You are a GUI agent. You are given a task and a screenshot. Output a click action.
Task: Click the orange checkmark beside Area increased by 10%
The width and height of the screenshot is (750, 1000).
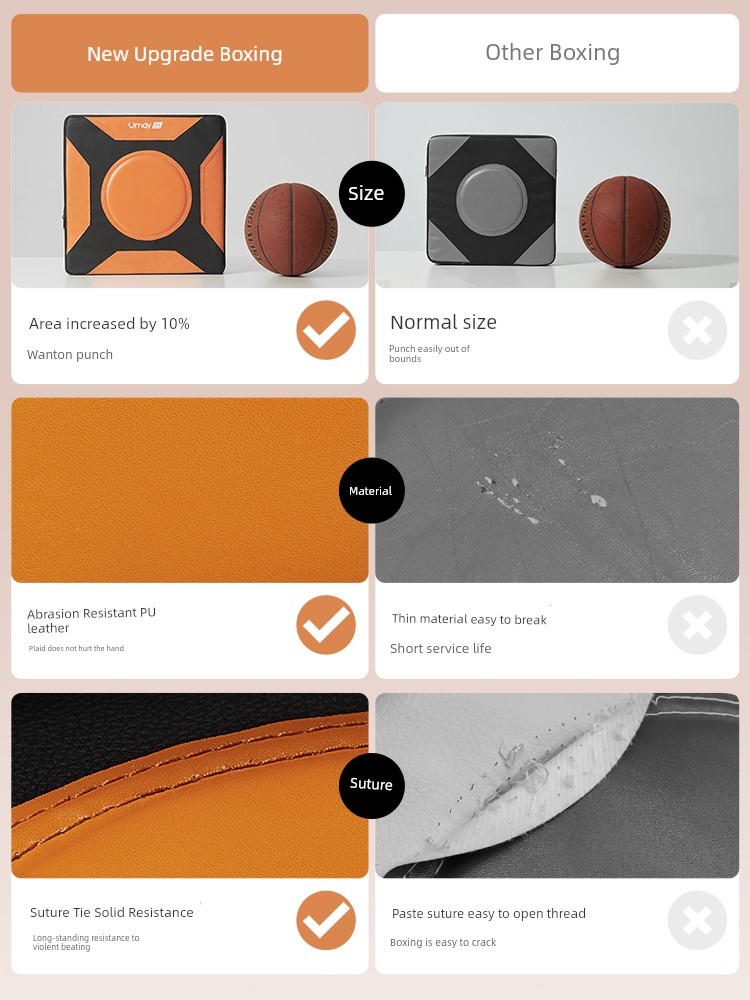click(x=326, y=330)
